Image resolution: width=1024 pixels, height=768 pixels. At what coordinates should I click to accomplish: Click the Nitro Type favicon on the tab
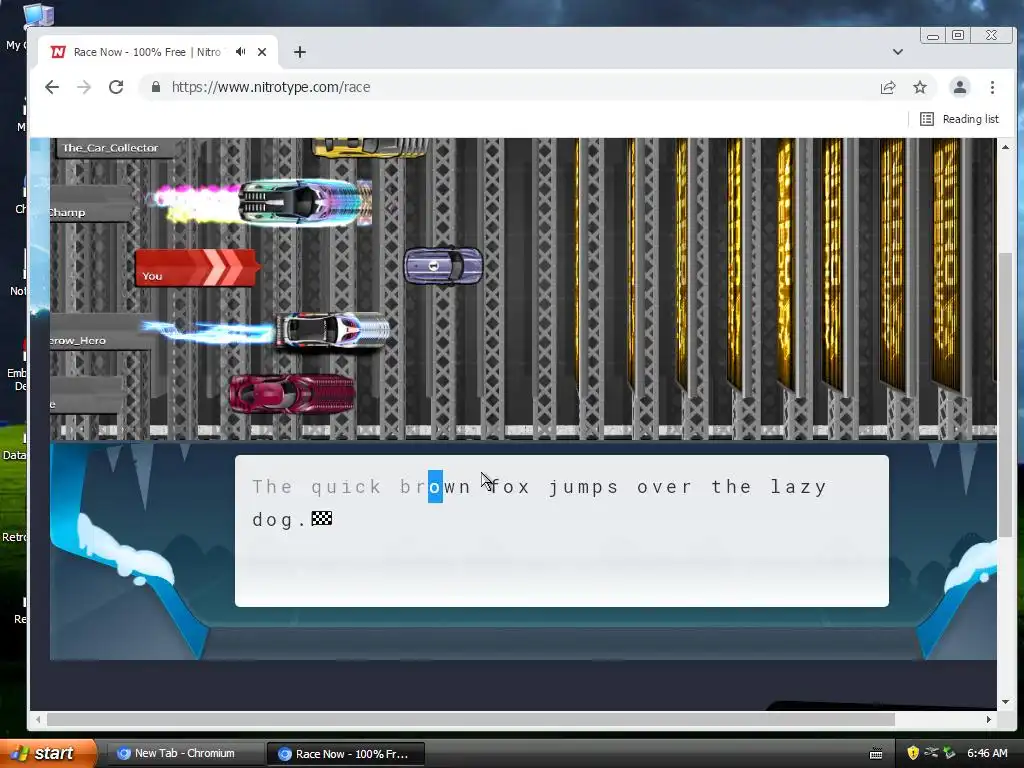58,52
